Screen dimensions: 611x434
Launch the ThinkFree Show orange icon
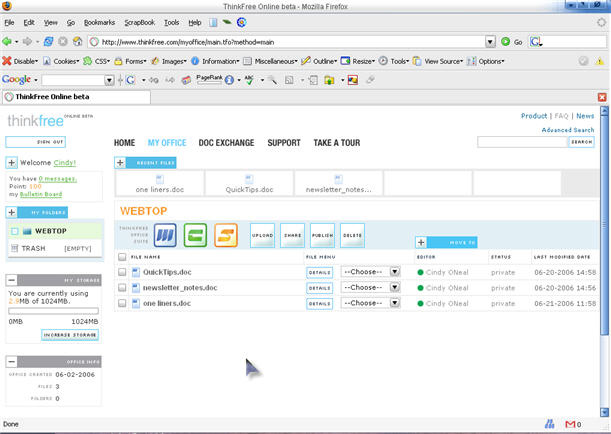point(226,235)
